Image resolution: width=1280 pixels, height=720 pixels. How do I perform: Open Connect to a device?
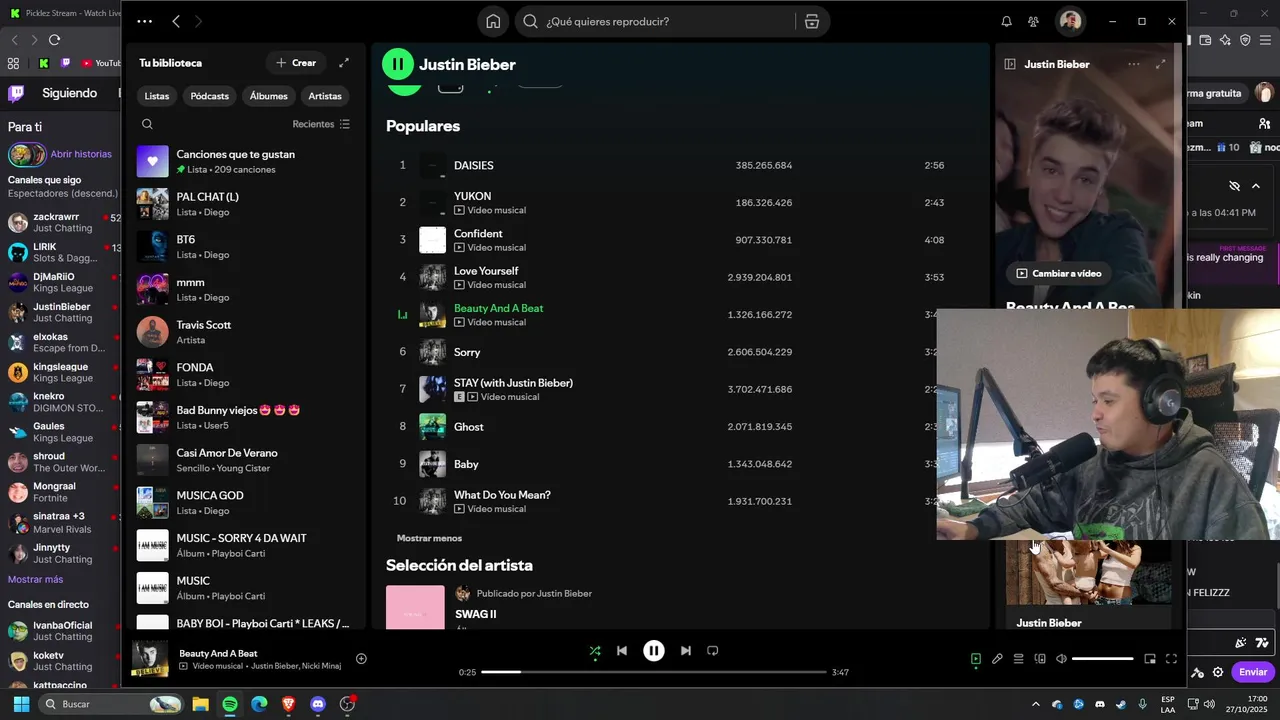1040,659
